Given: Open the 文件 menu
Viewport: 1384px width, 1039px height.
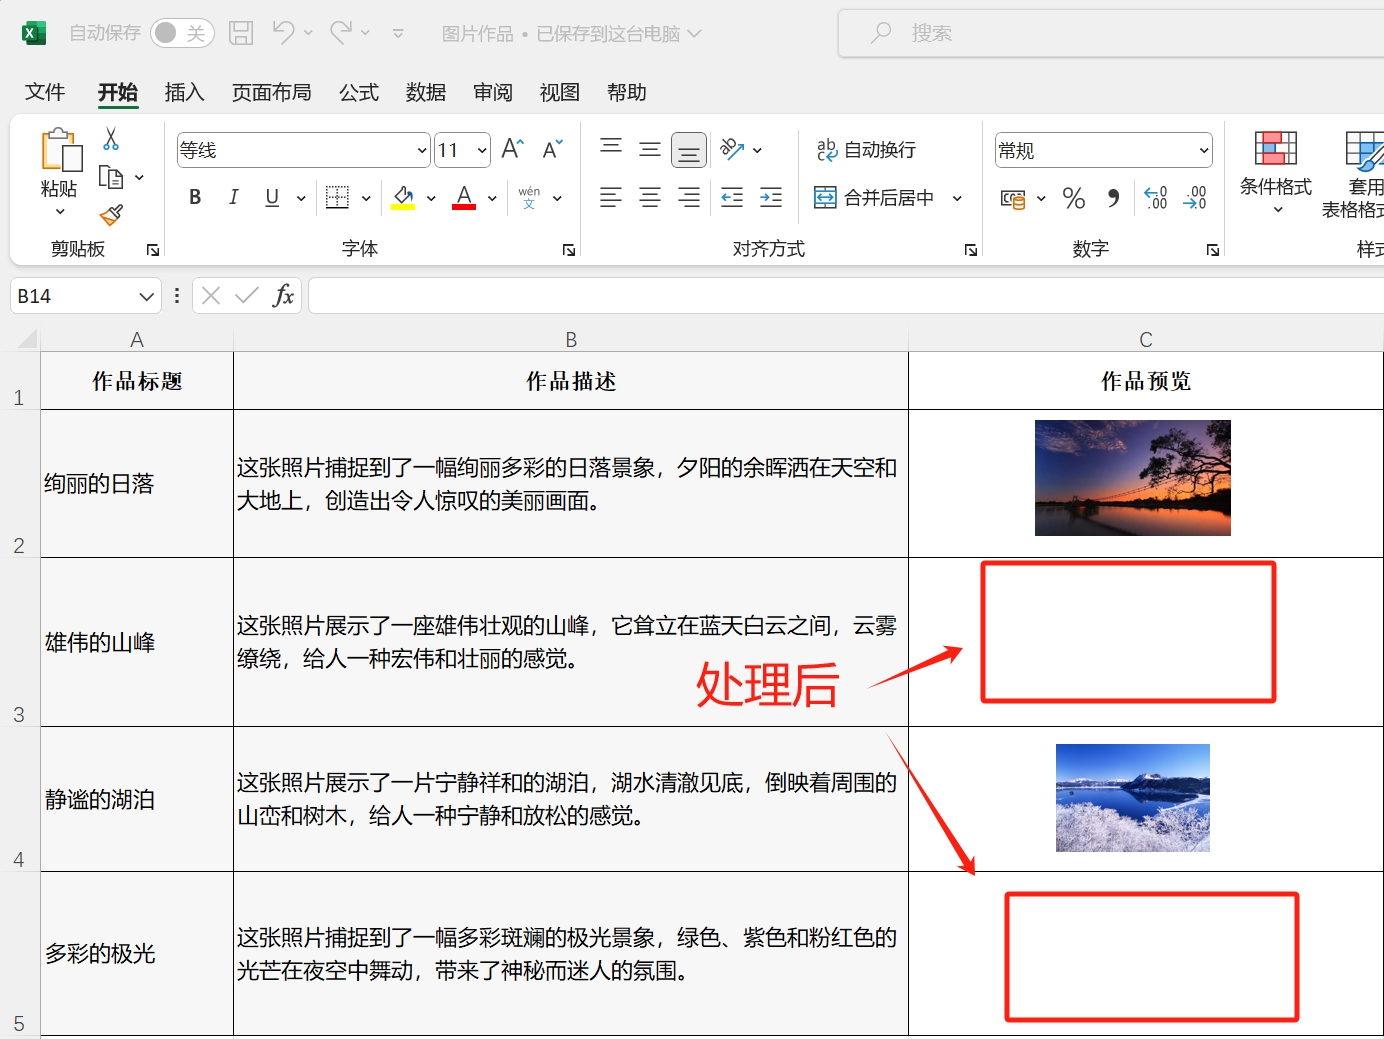Looking at the screenshot, I should 45,92.
